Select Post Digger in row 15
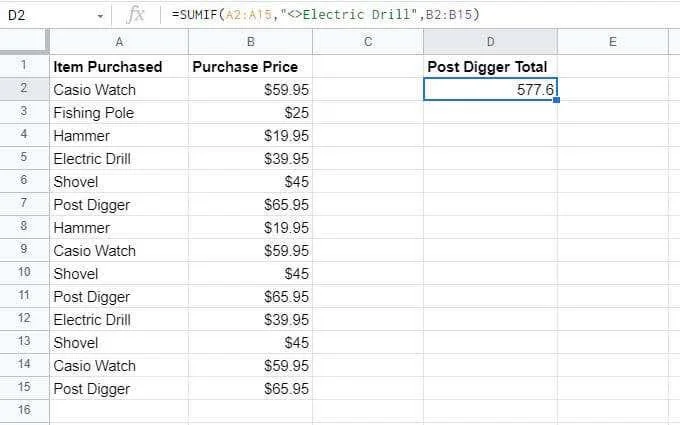This screenshot has height=425, width=680. (119, 388)
